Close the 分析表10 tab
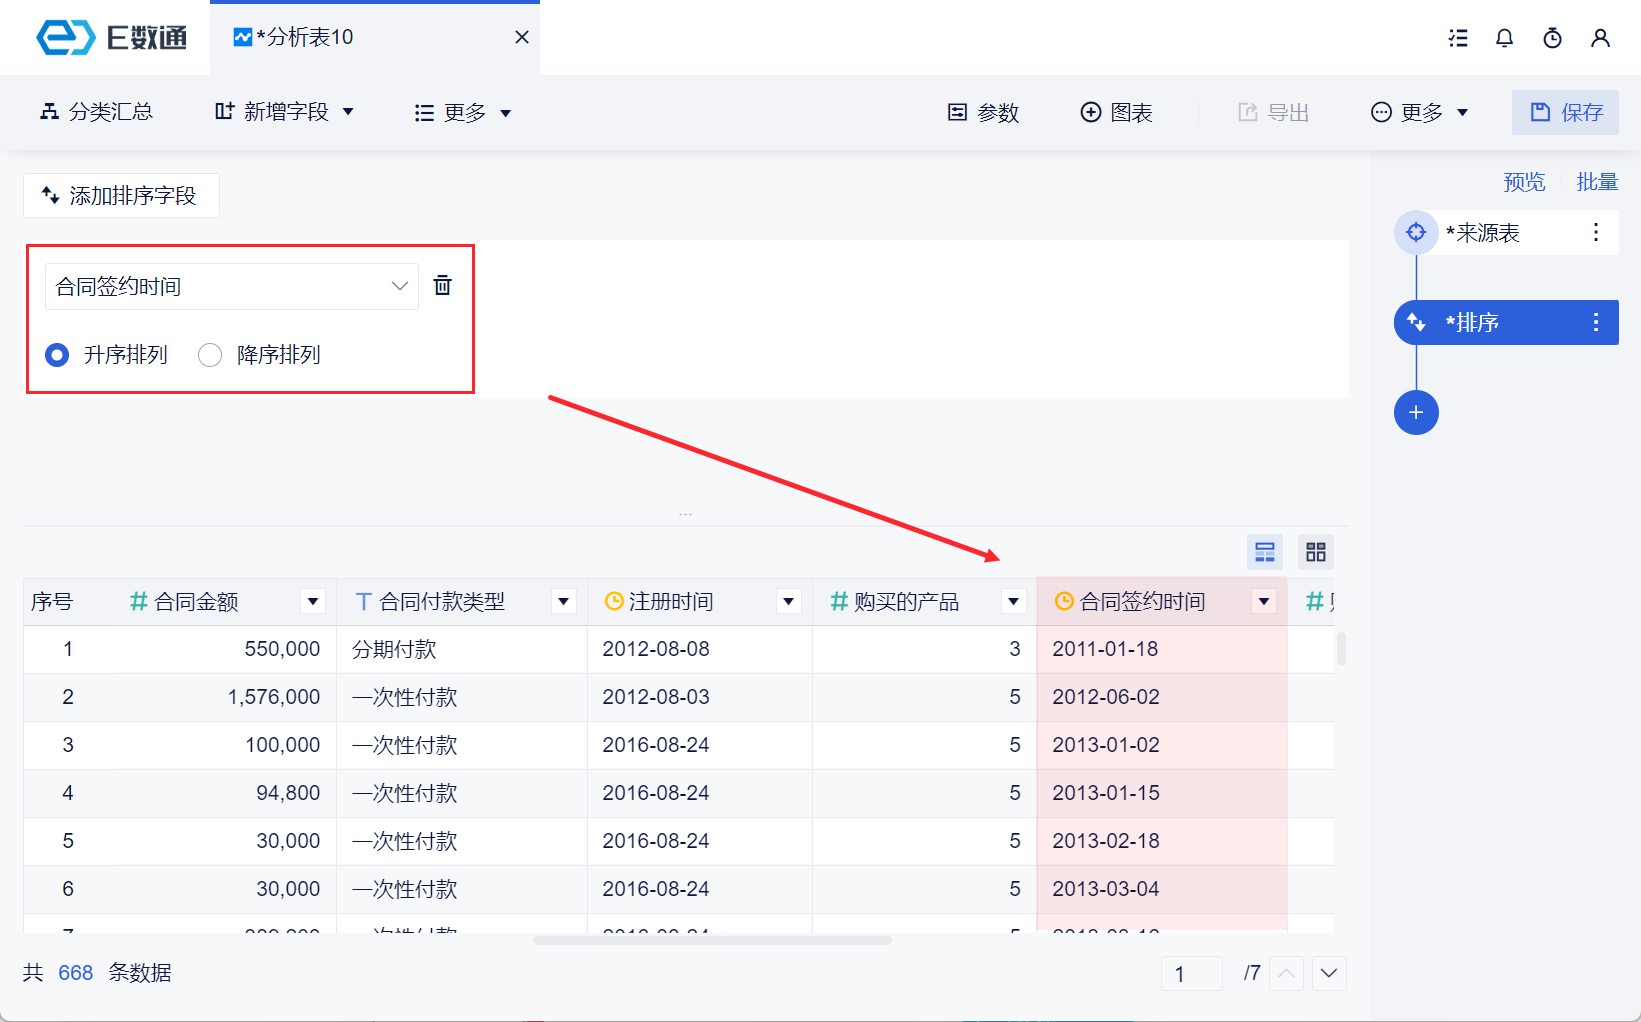This screenshot has width=1641, height=1022. (x=522, y=37)
